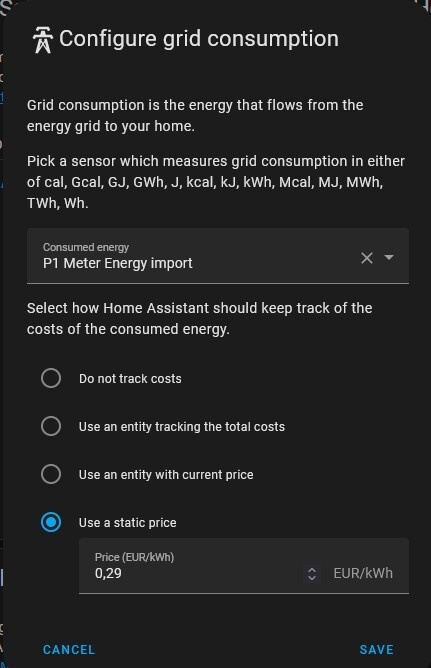Click the Use an entity with current price label

(166, 475)
